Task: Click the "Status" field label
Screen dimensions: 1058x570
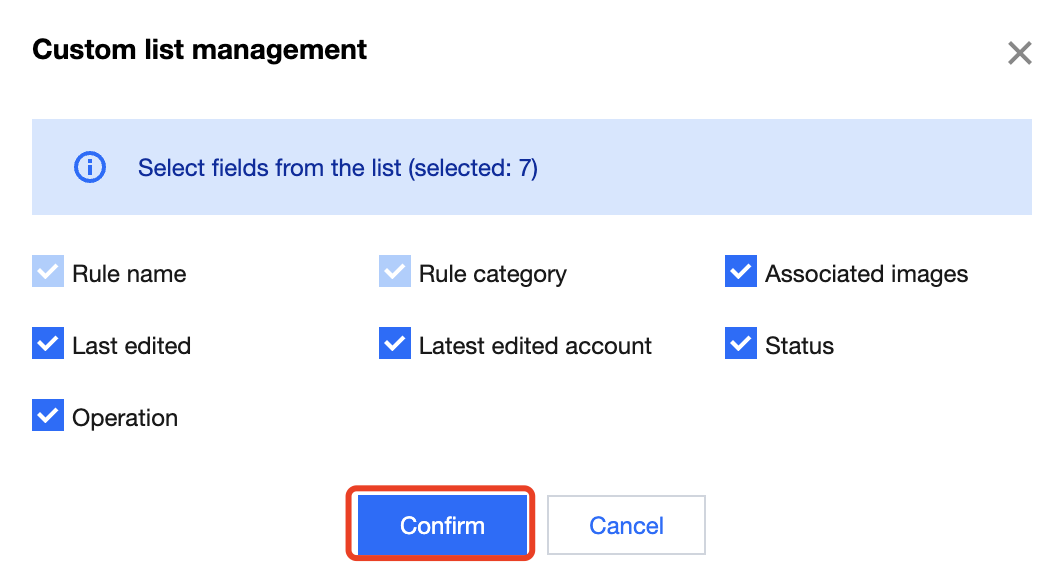Action: coord(799,346)
